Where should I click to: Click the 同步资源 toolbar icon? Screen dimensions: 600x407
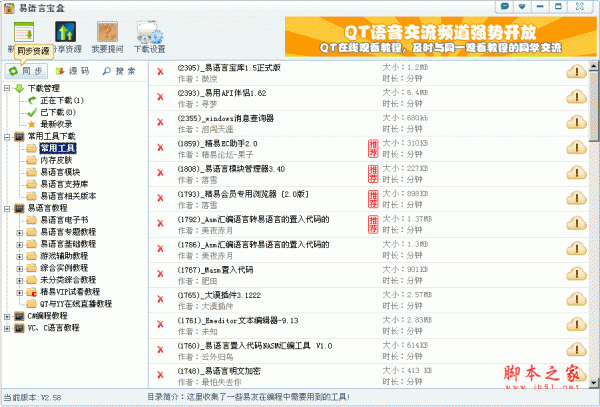pos(24,32)
